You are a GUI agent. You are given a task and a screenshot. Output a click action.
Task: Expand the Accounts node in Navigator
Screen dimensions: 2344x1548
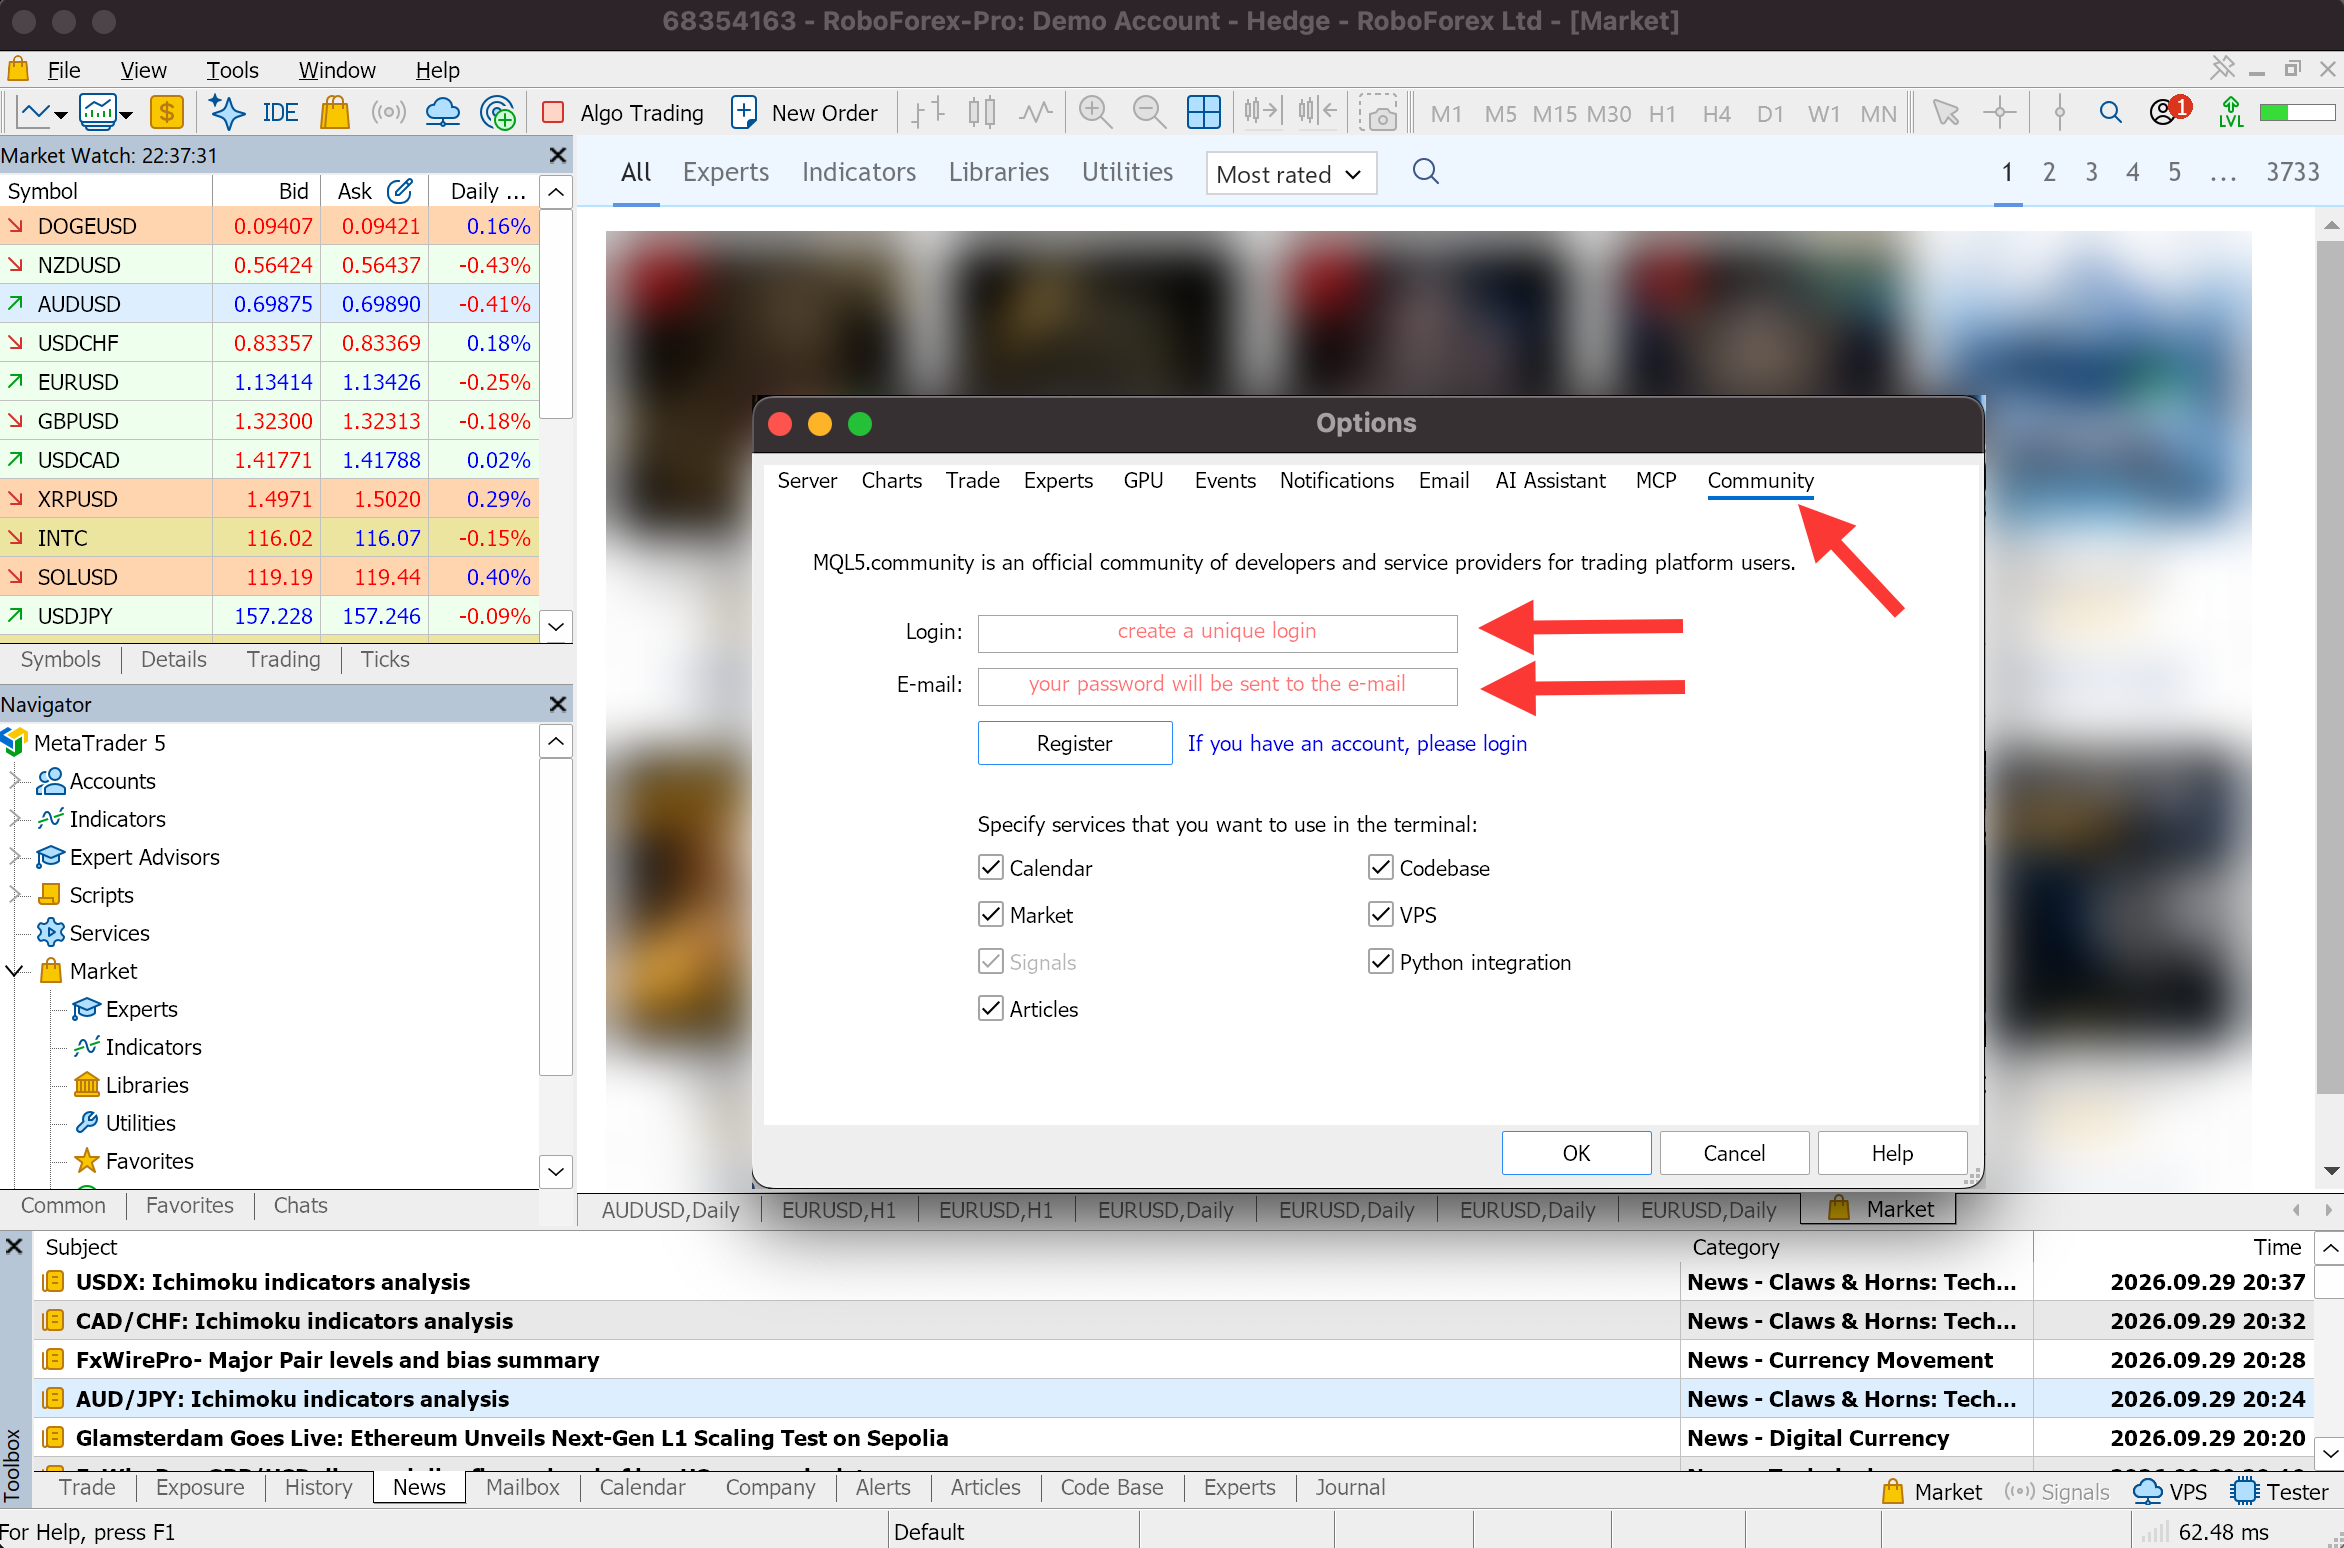[15, 781]
